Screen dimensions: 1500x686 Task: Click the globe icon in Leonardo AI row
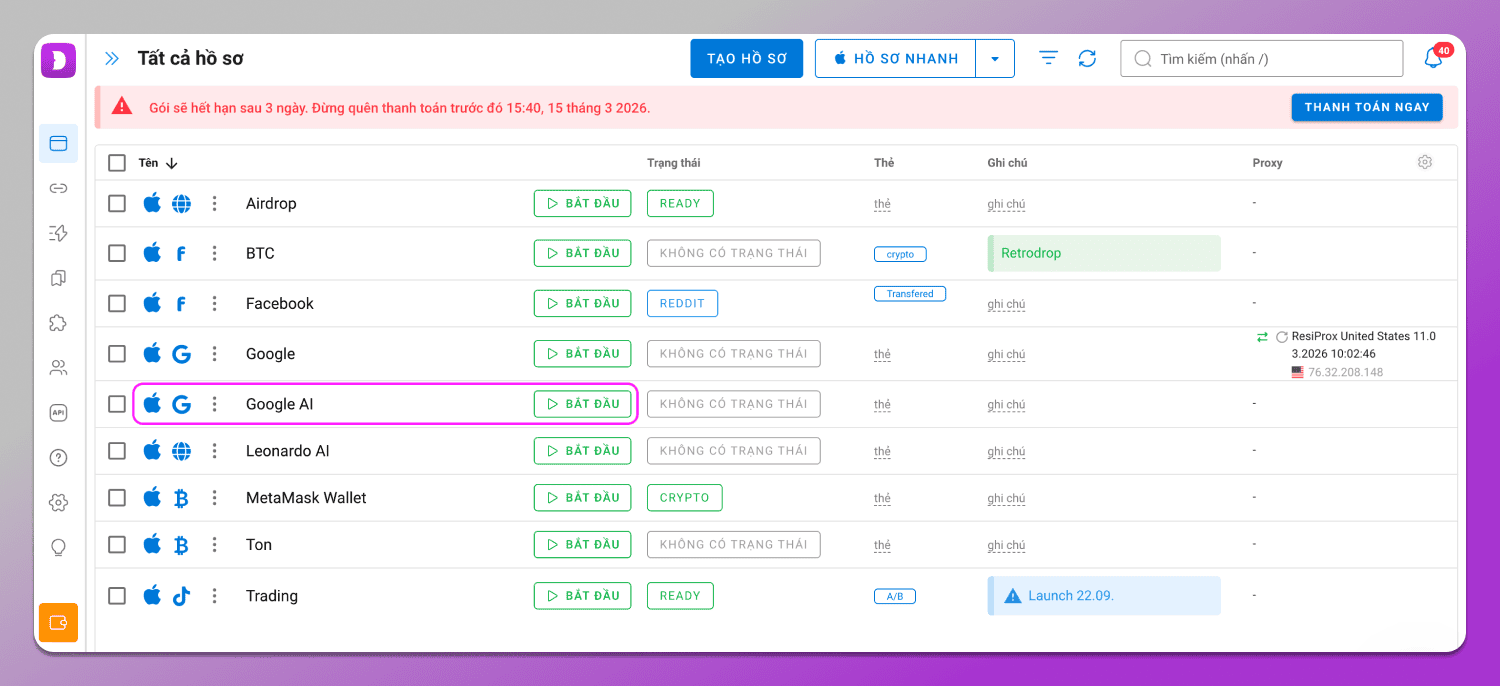[x=181, y=451]
